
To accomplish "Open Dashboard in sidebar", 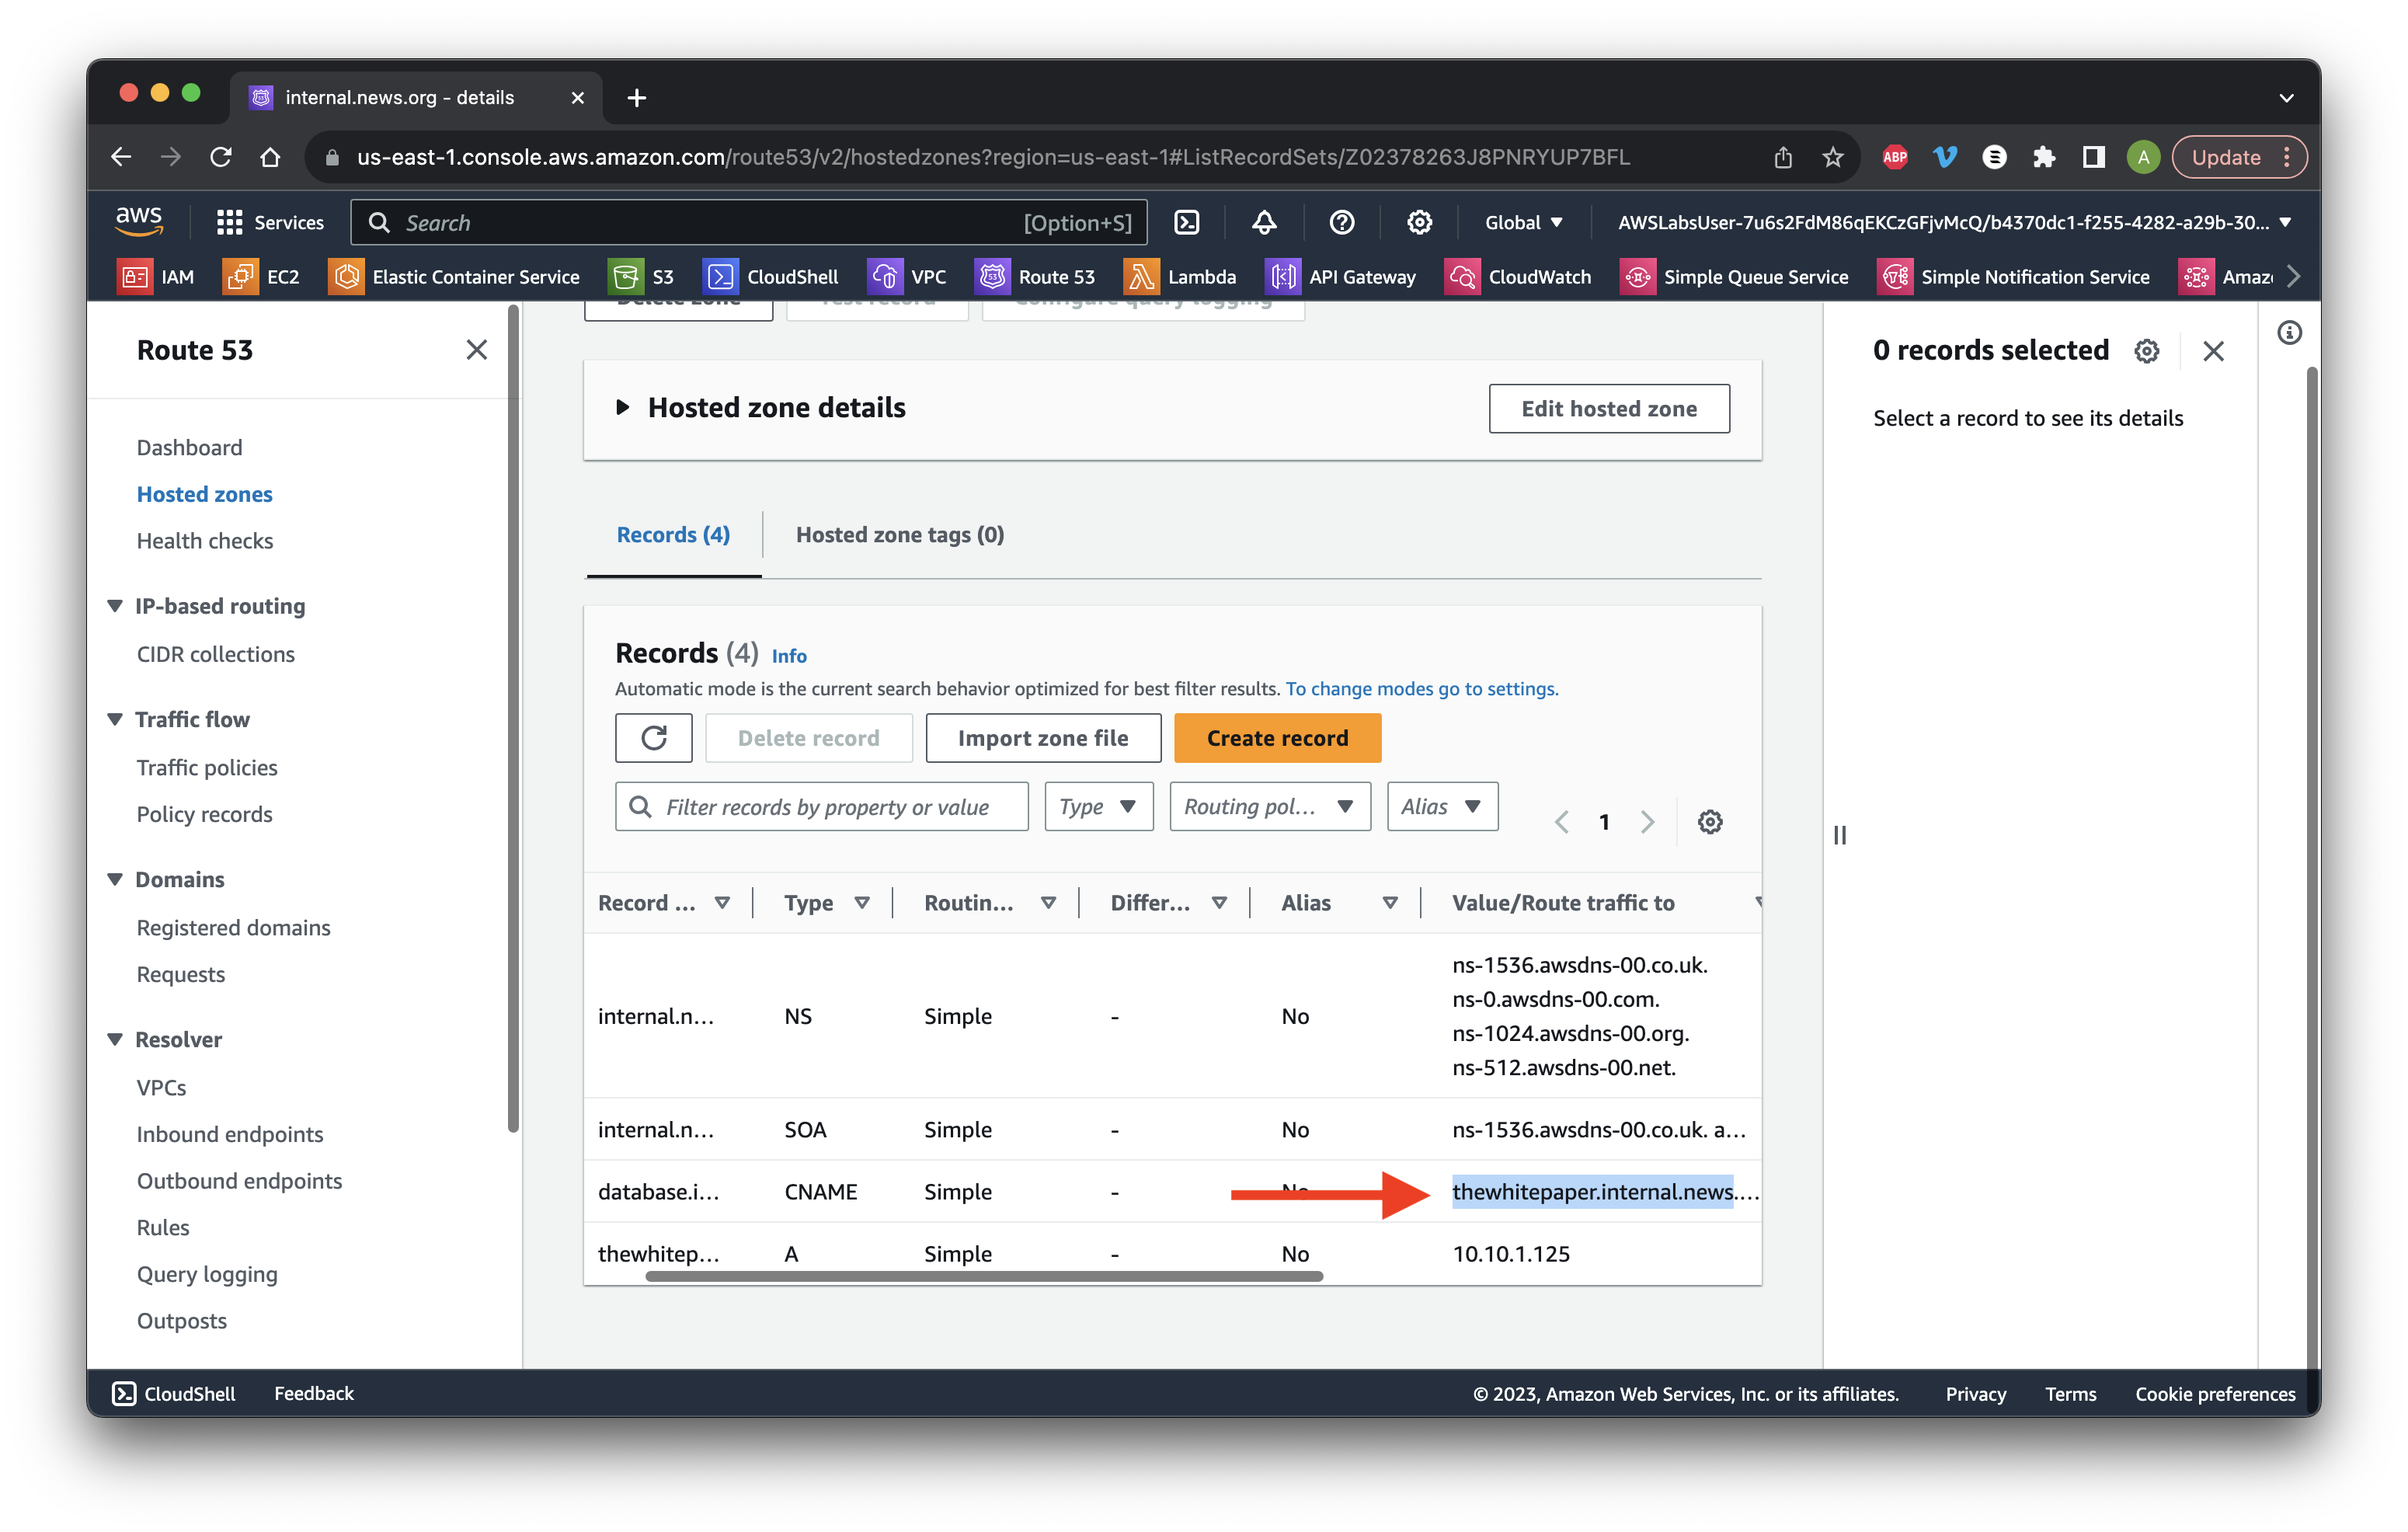I will (x=189, y=447).
